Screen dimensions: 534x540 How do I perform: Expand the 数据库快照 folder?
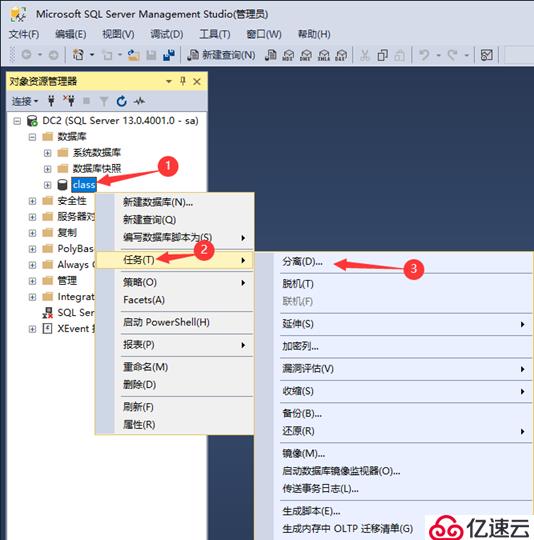48,169
